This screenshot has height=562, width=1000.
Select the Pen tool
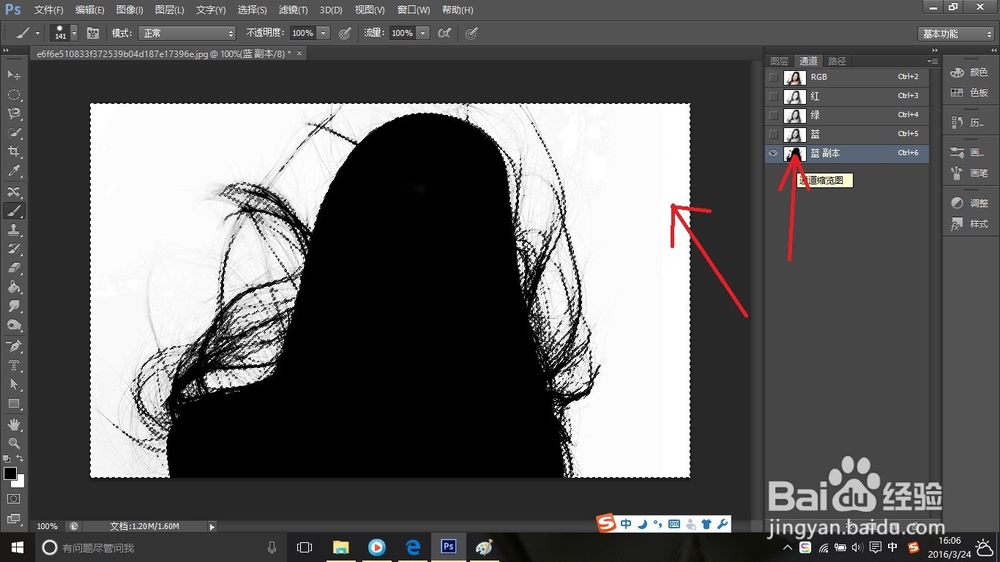[13, 346]
